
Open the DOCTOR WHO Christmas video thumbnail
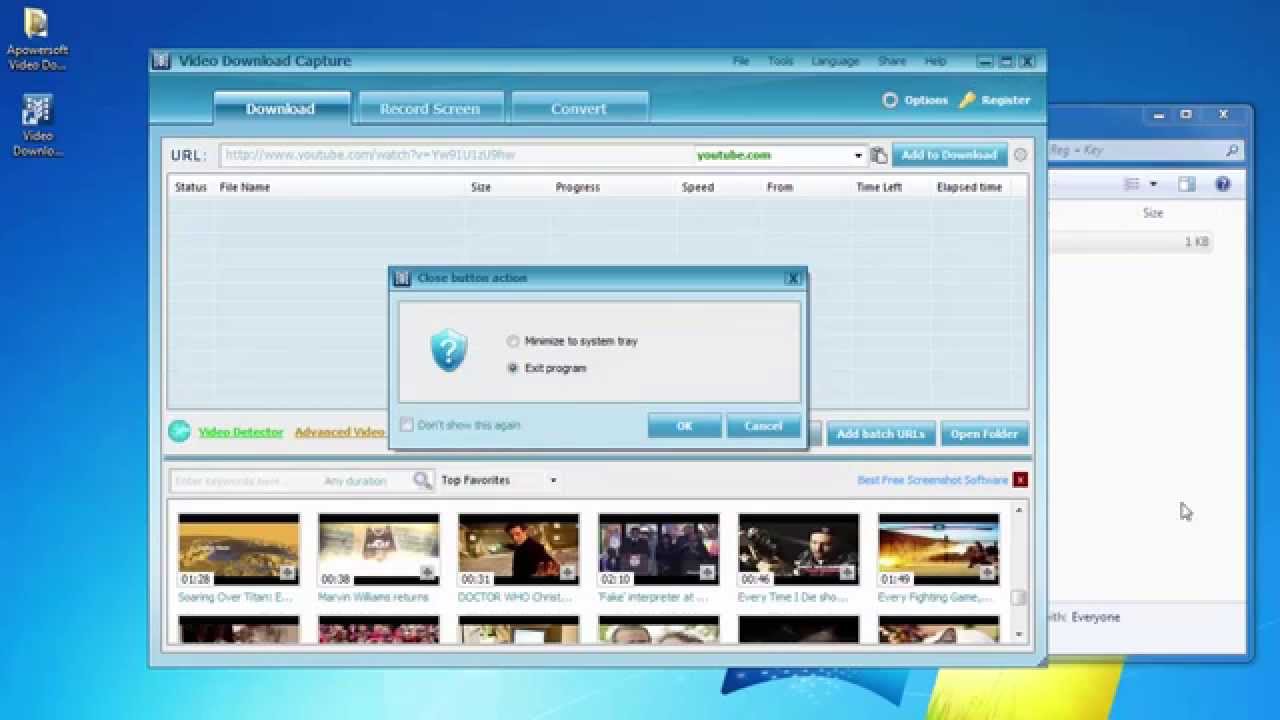pos(519,549)
